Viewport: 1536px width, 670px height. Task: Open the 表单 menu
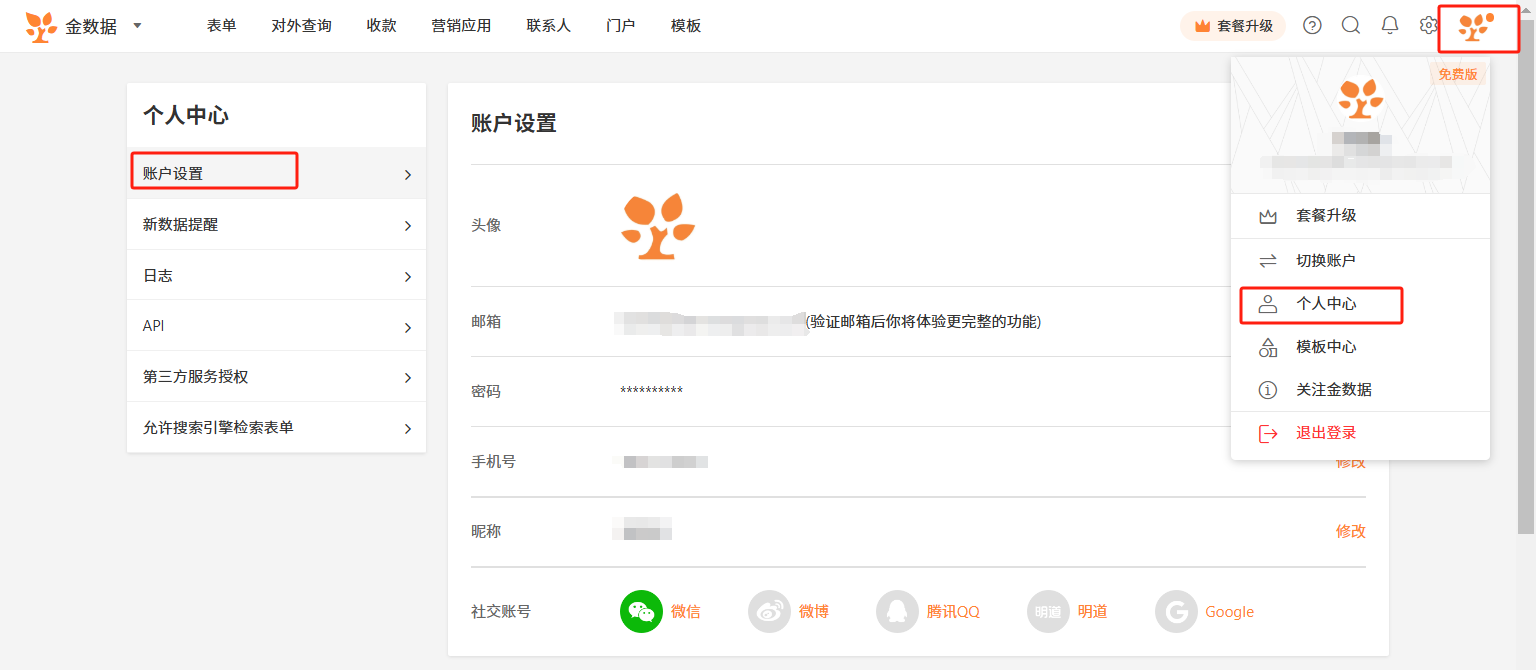222,26
